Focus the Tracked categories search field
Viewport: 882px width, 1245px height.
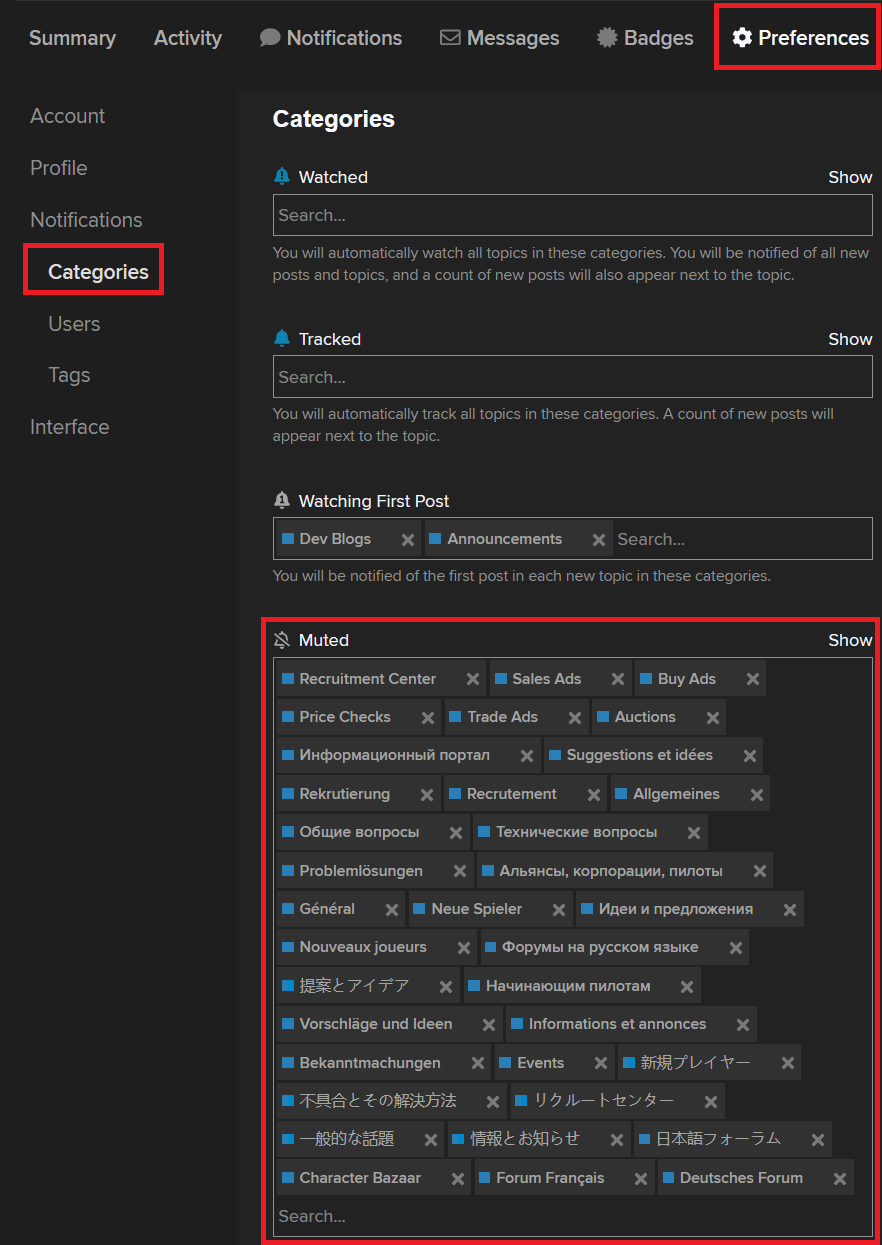(573, 377)
